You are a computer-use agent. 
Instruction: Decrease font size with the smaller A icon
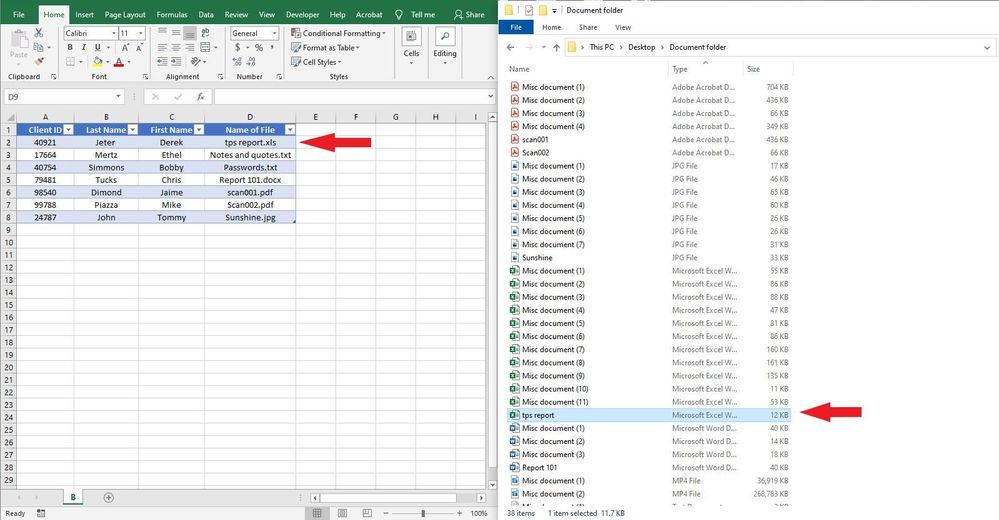[139, 48]
